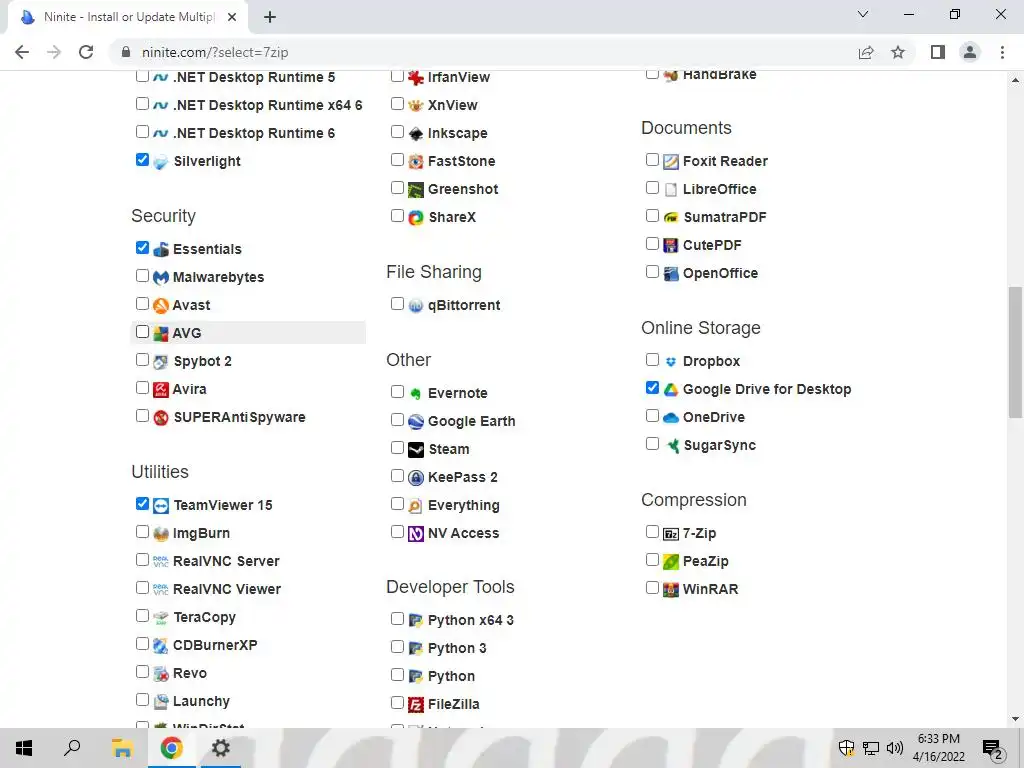Viewport: 1024px width, 768px height.
Task: Check the SumatraPDF checkbox
Action: (x=652, y=216)
